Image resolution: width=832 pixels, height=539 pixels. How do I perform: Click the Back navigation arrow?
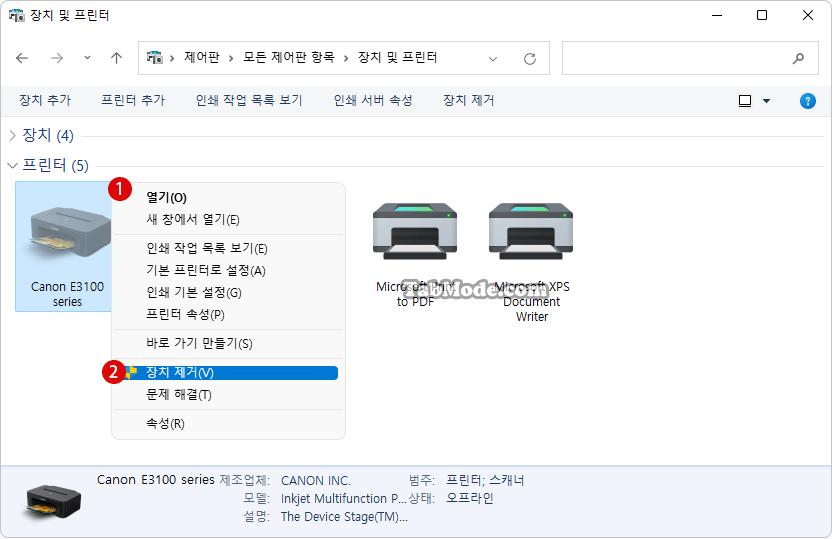23,58
